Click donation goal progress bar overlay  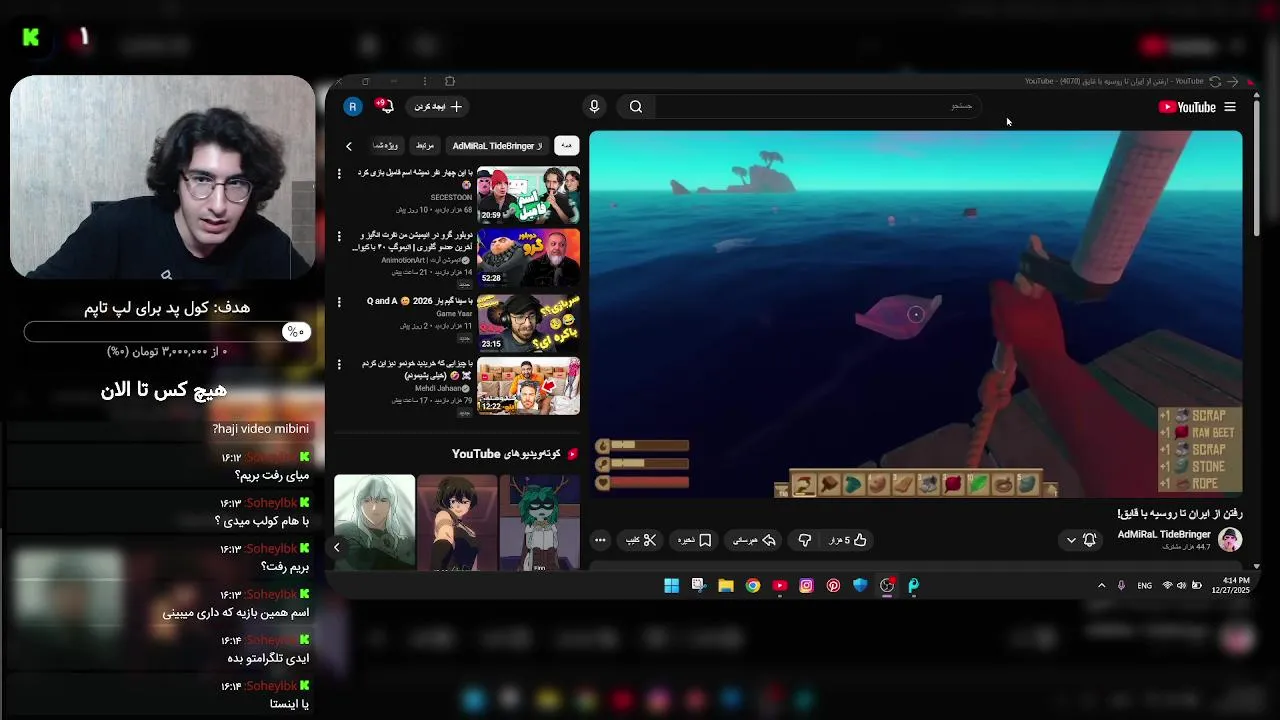point(168,332)
